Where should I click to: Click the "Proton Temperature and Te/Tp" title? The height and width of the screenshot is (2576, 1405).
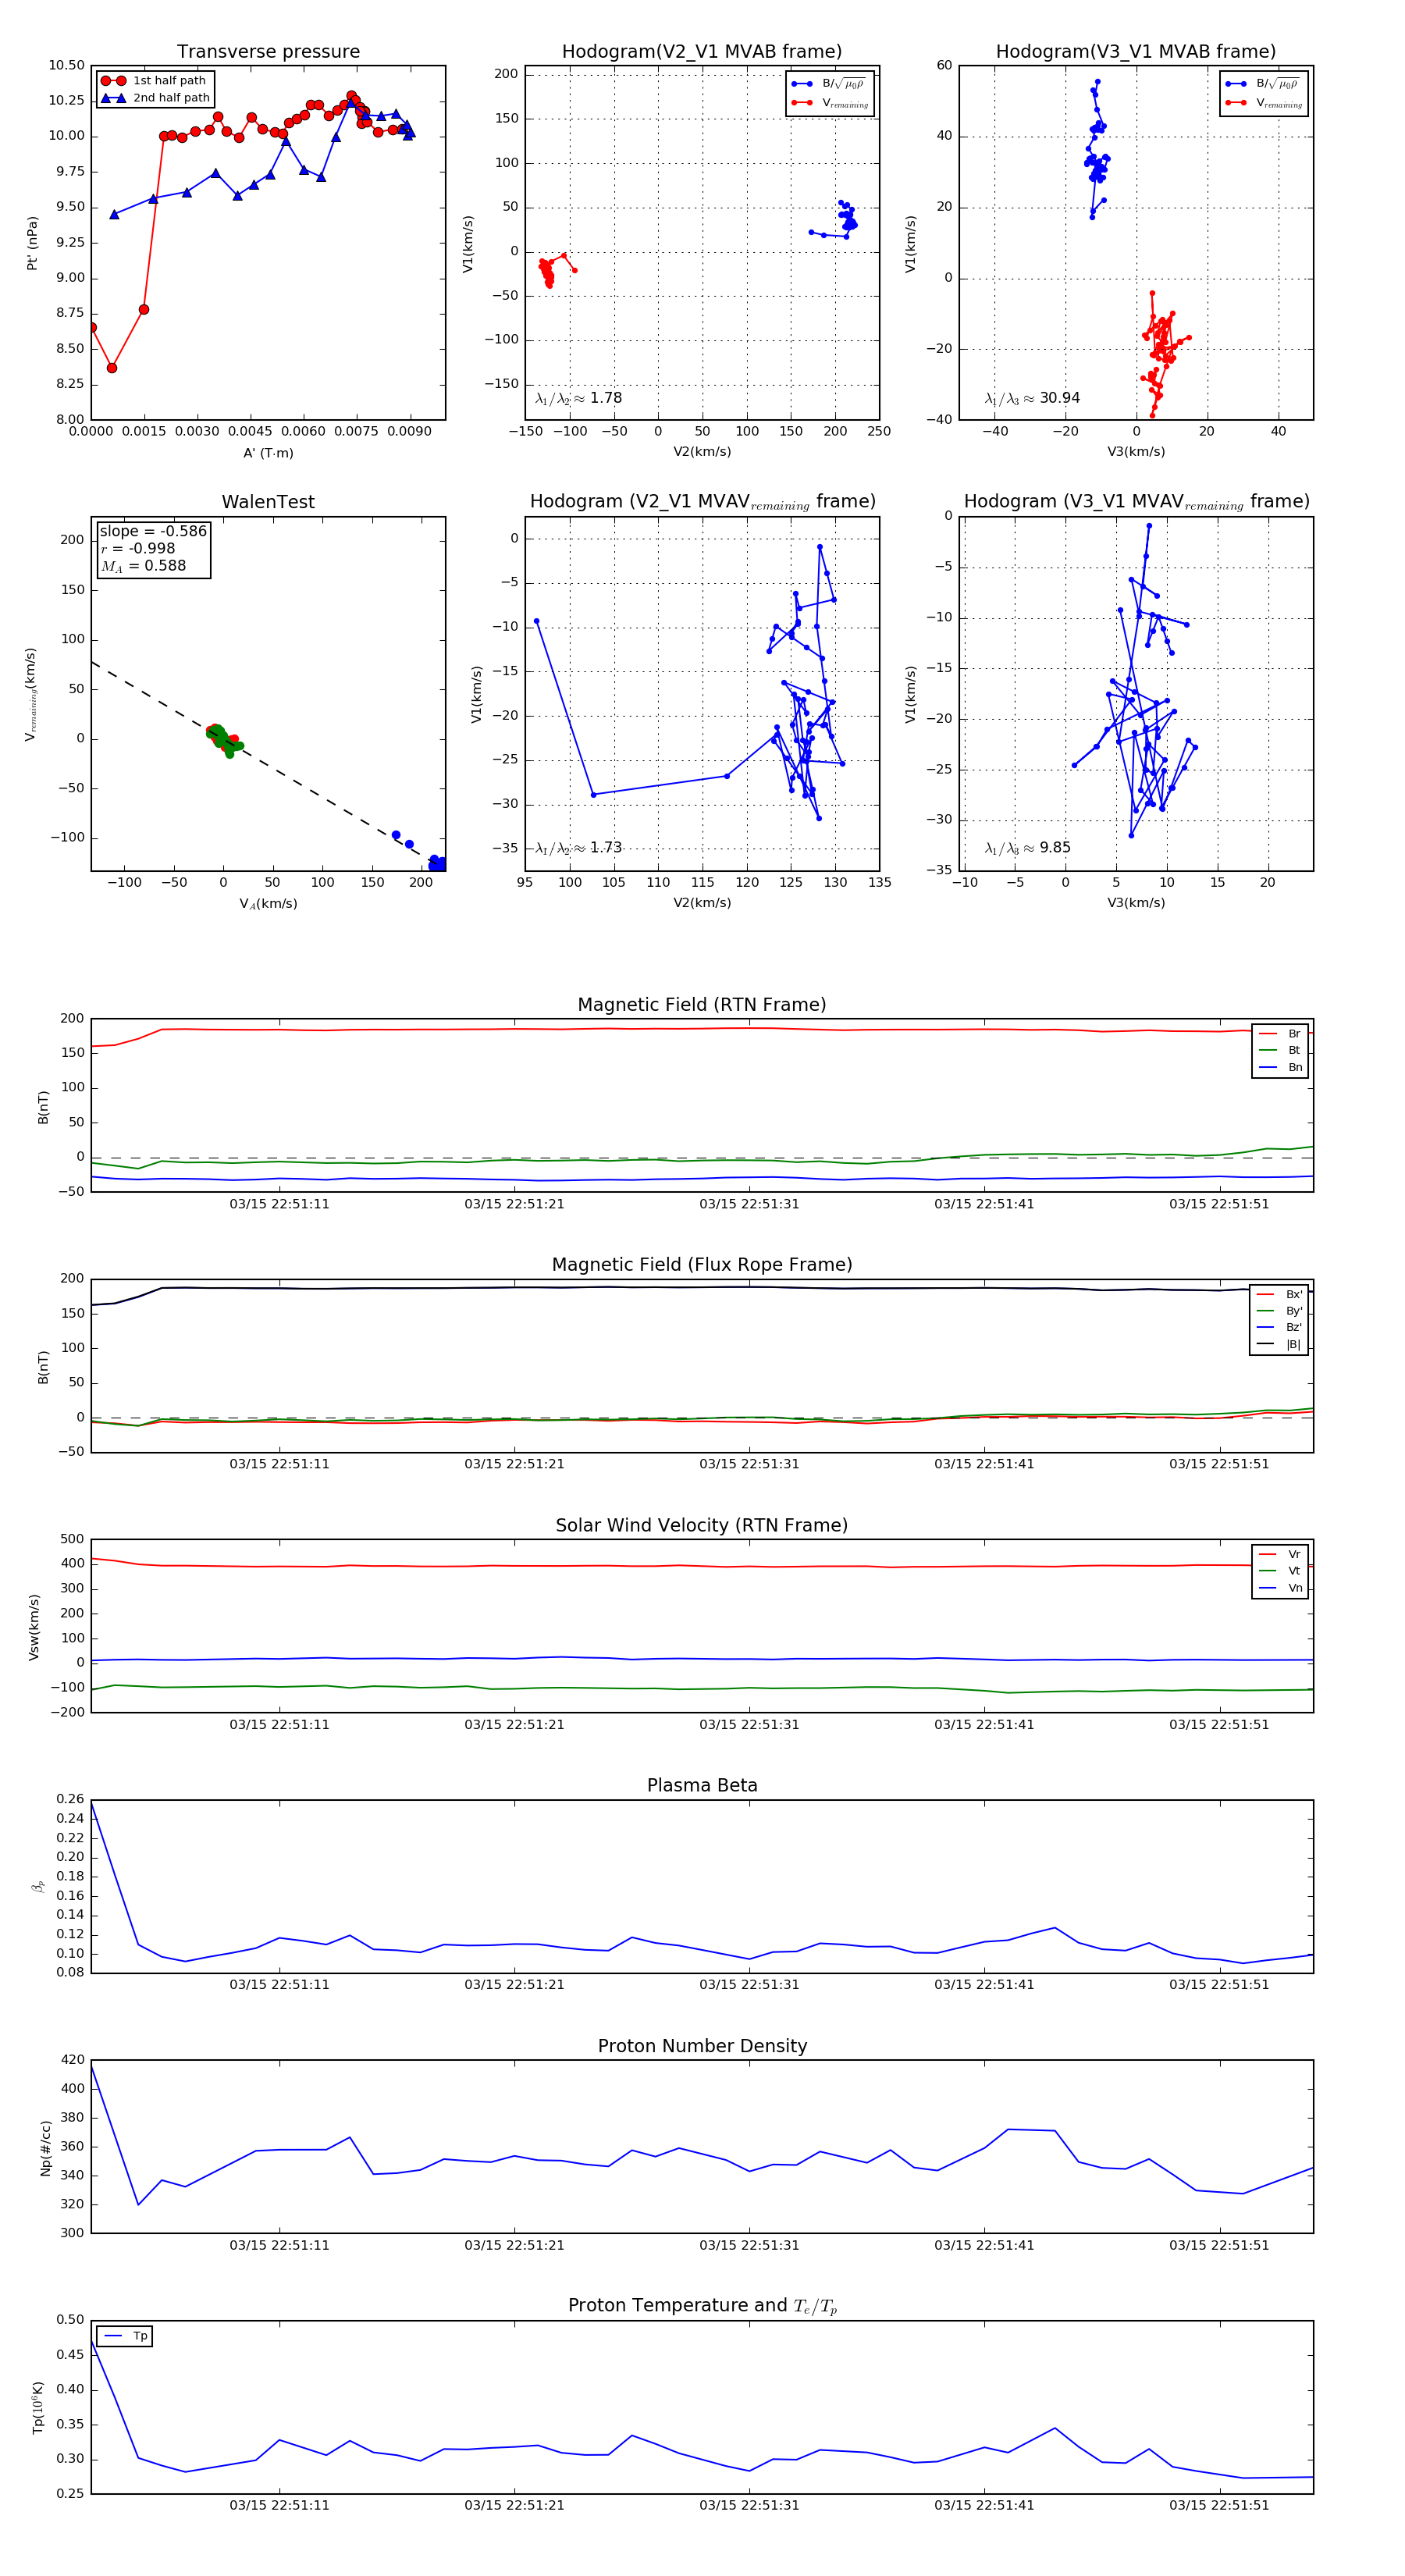[702, 2306]
